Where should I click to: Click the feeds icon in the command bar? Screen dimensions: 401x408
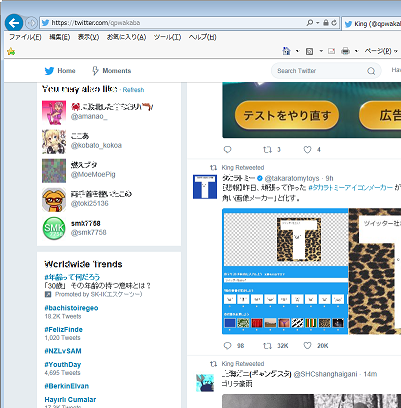[x=310, y=51]
